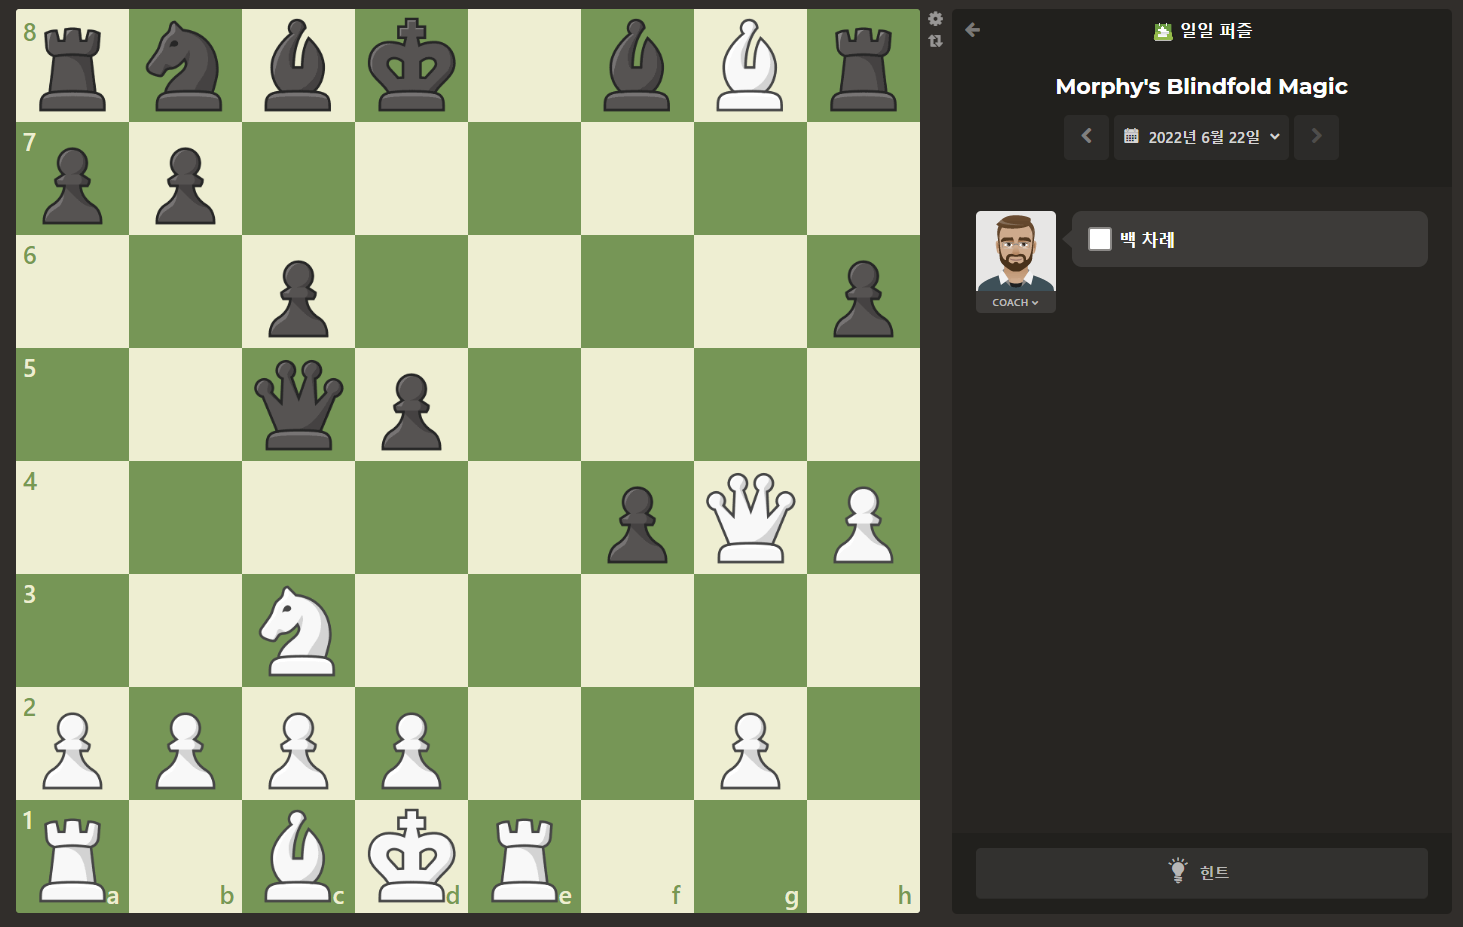
Task: Select the white queen on g4
Action: (x=750, y=517)
